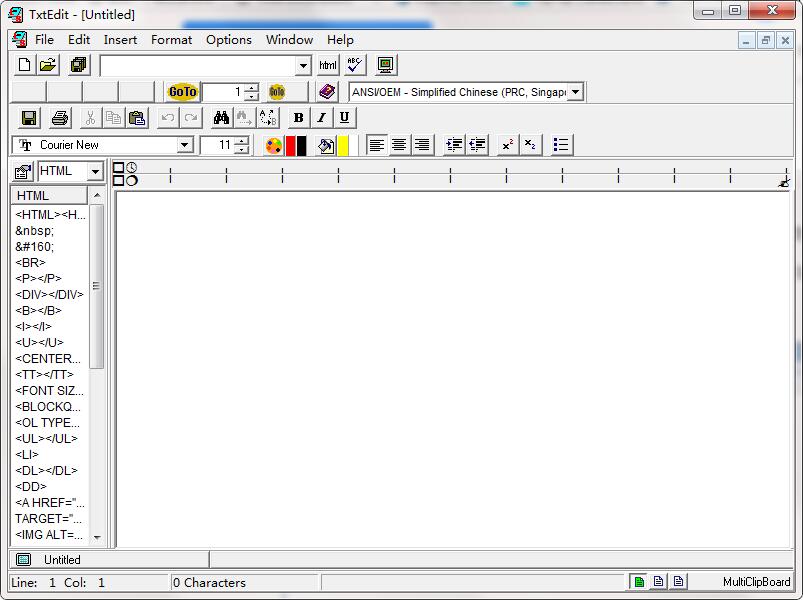Toggle bulleted list formatting
This screenshot has width=803, height=600.
pyautogui.click(x=561, y=145)
